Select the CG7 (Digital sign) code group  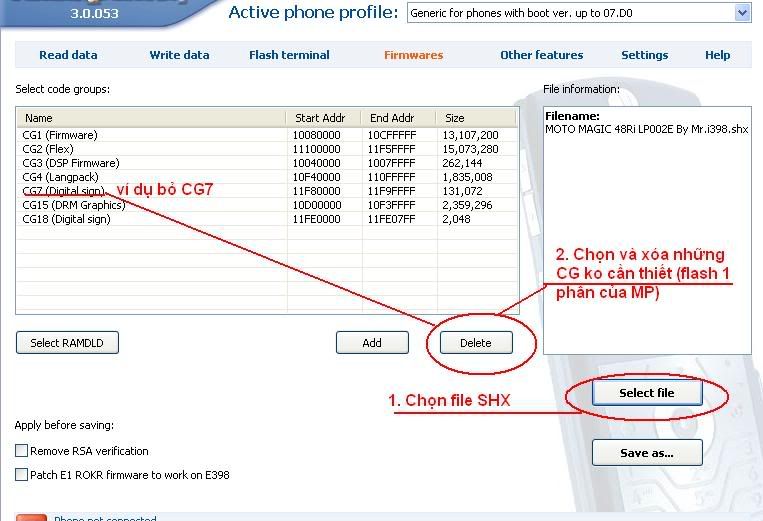pos(64,191)
